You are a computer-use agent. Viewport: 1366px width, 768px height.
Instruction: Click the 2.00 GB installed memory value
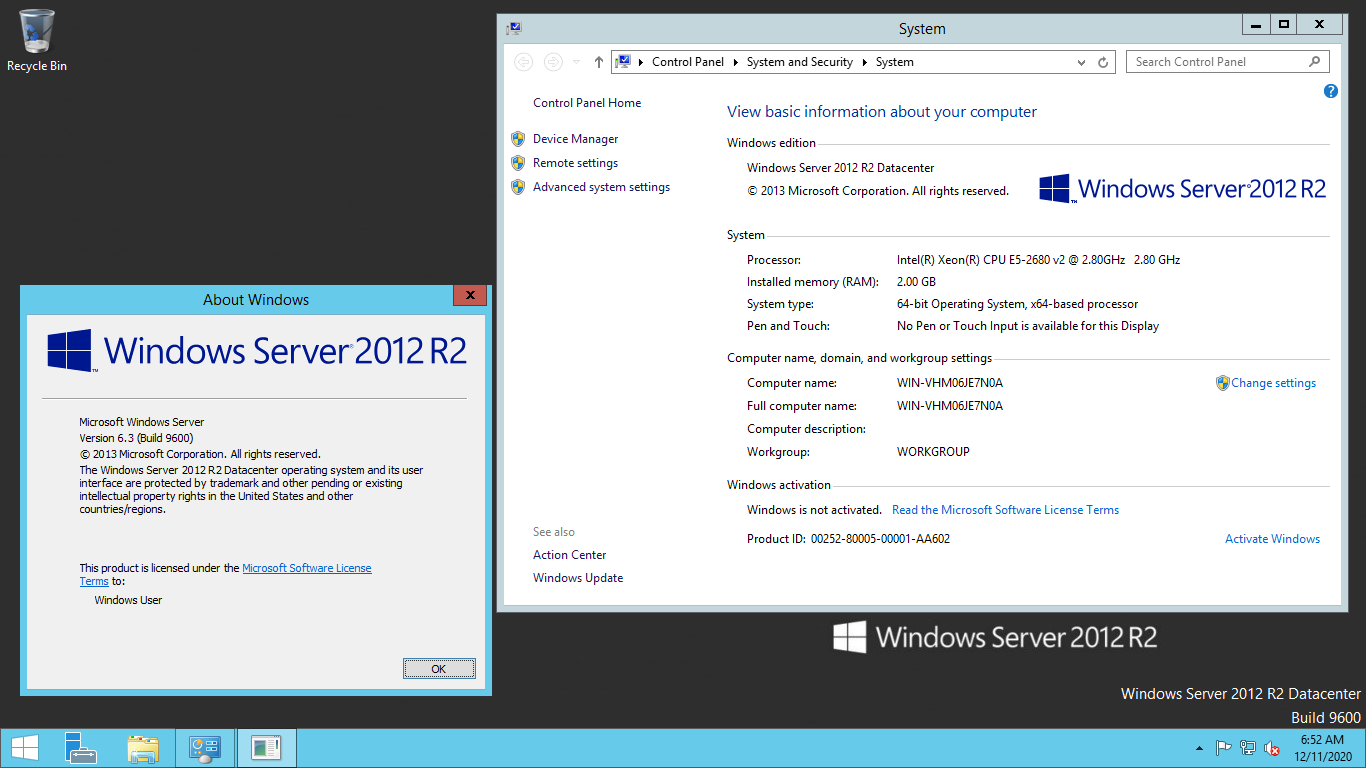tap(916, 282)
